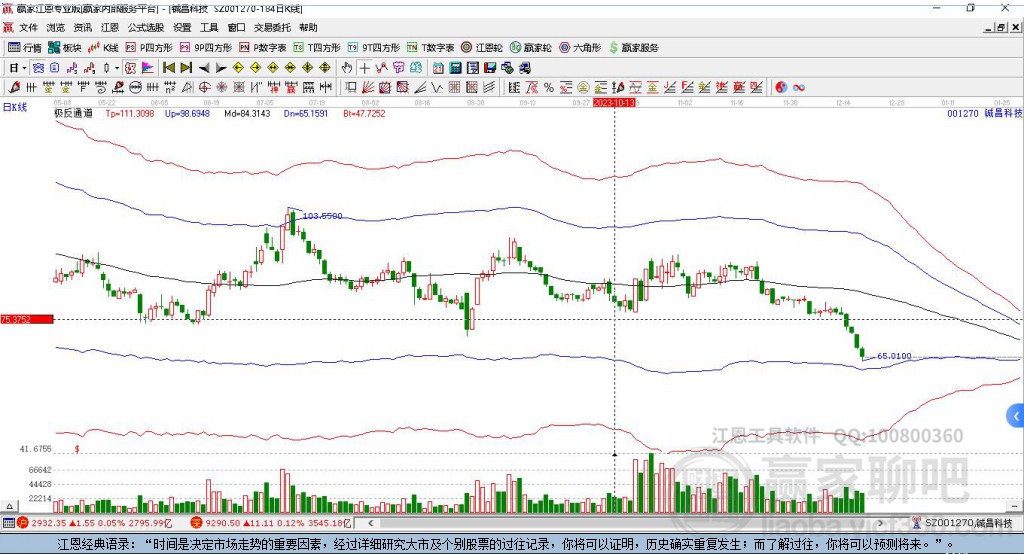Open the 浏览 menu

56,27
